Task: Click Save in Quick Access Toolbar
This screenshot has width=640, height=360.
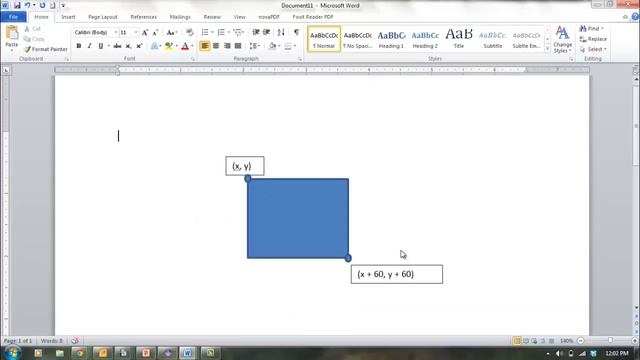Action: tap(17, 5)
